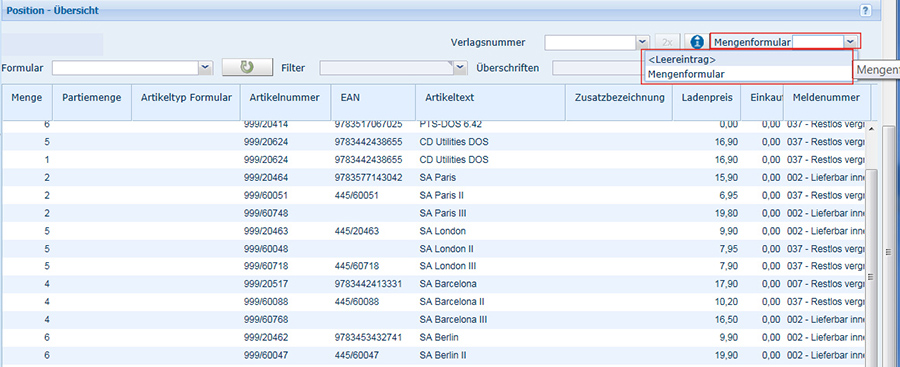
Task: Click the Filter combo box field
Action: (x=386, y=68)
